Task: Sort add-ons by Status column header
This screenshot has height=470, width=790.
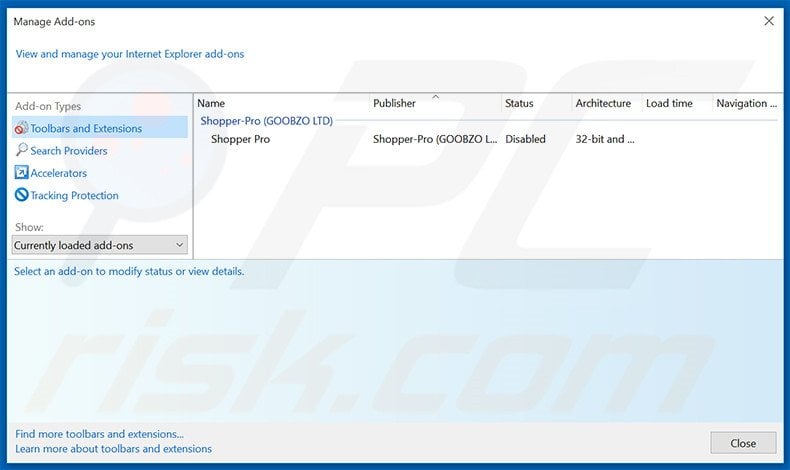Action: [x=519, y=103]
